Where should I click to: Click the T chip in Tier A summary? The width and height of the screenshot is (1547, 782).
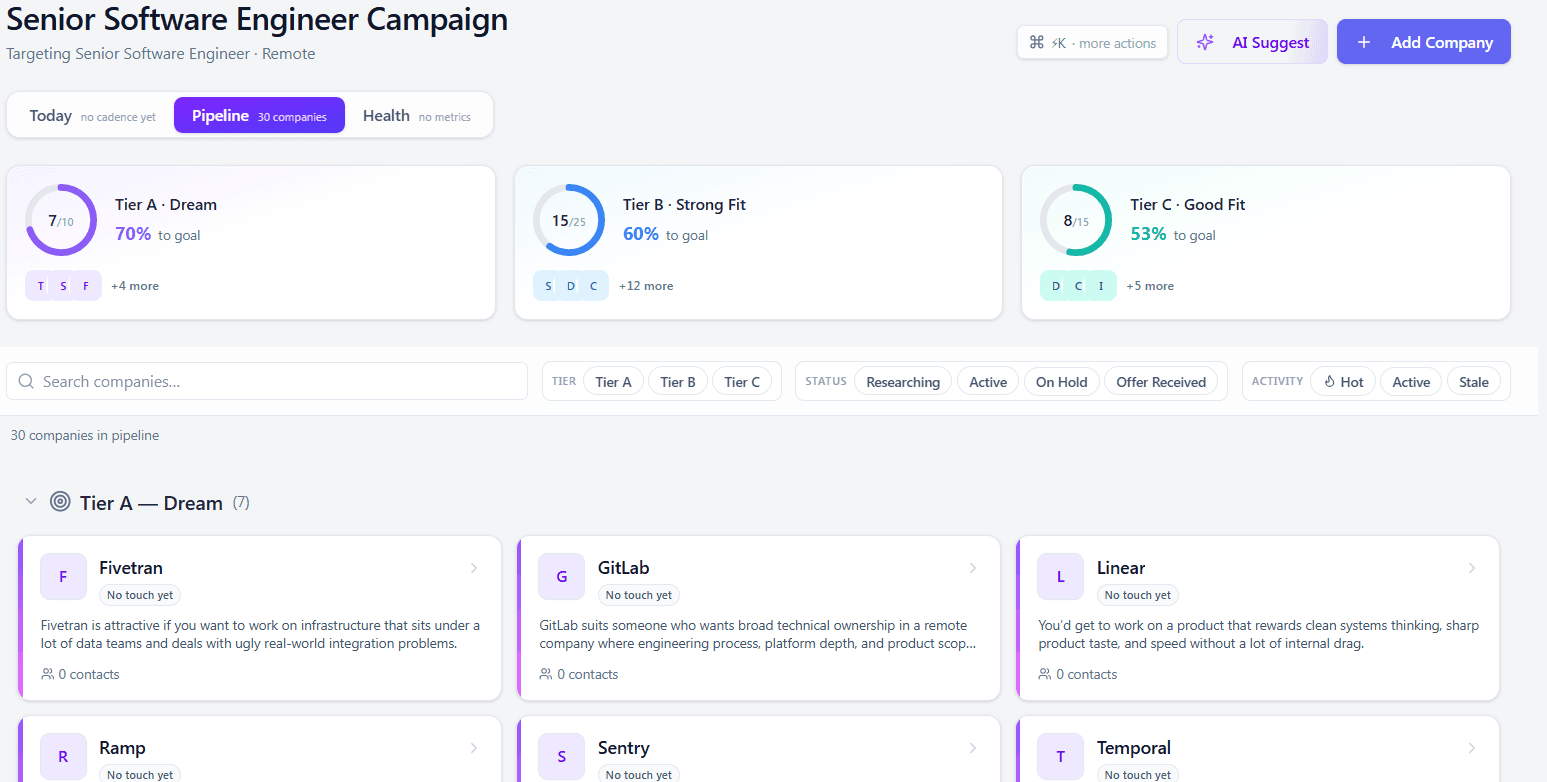(40, 286)
